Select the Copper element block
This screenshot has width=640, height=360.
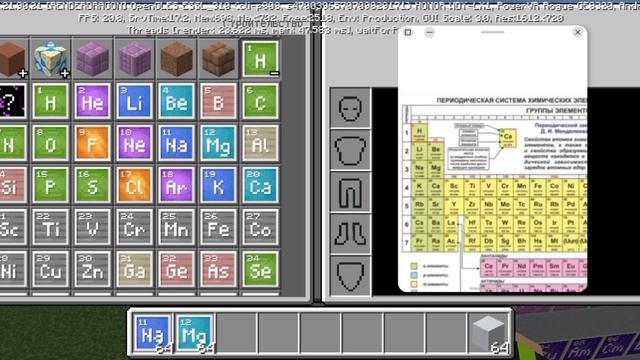(50, 269)
